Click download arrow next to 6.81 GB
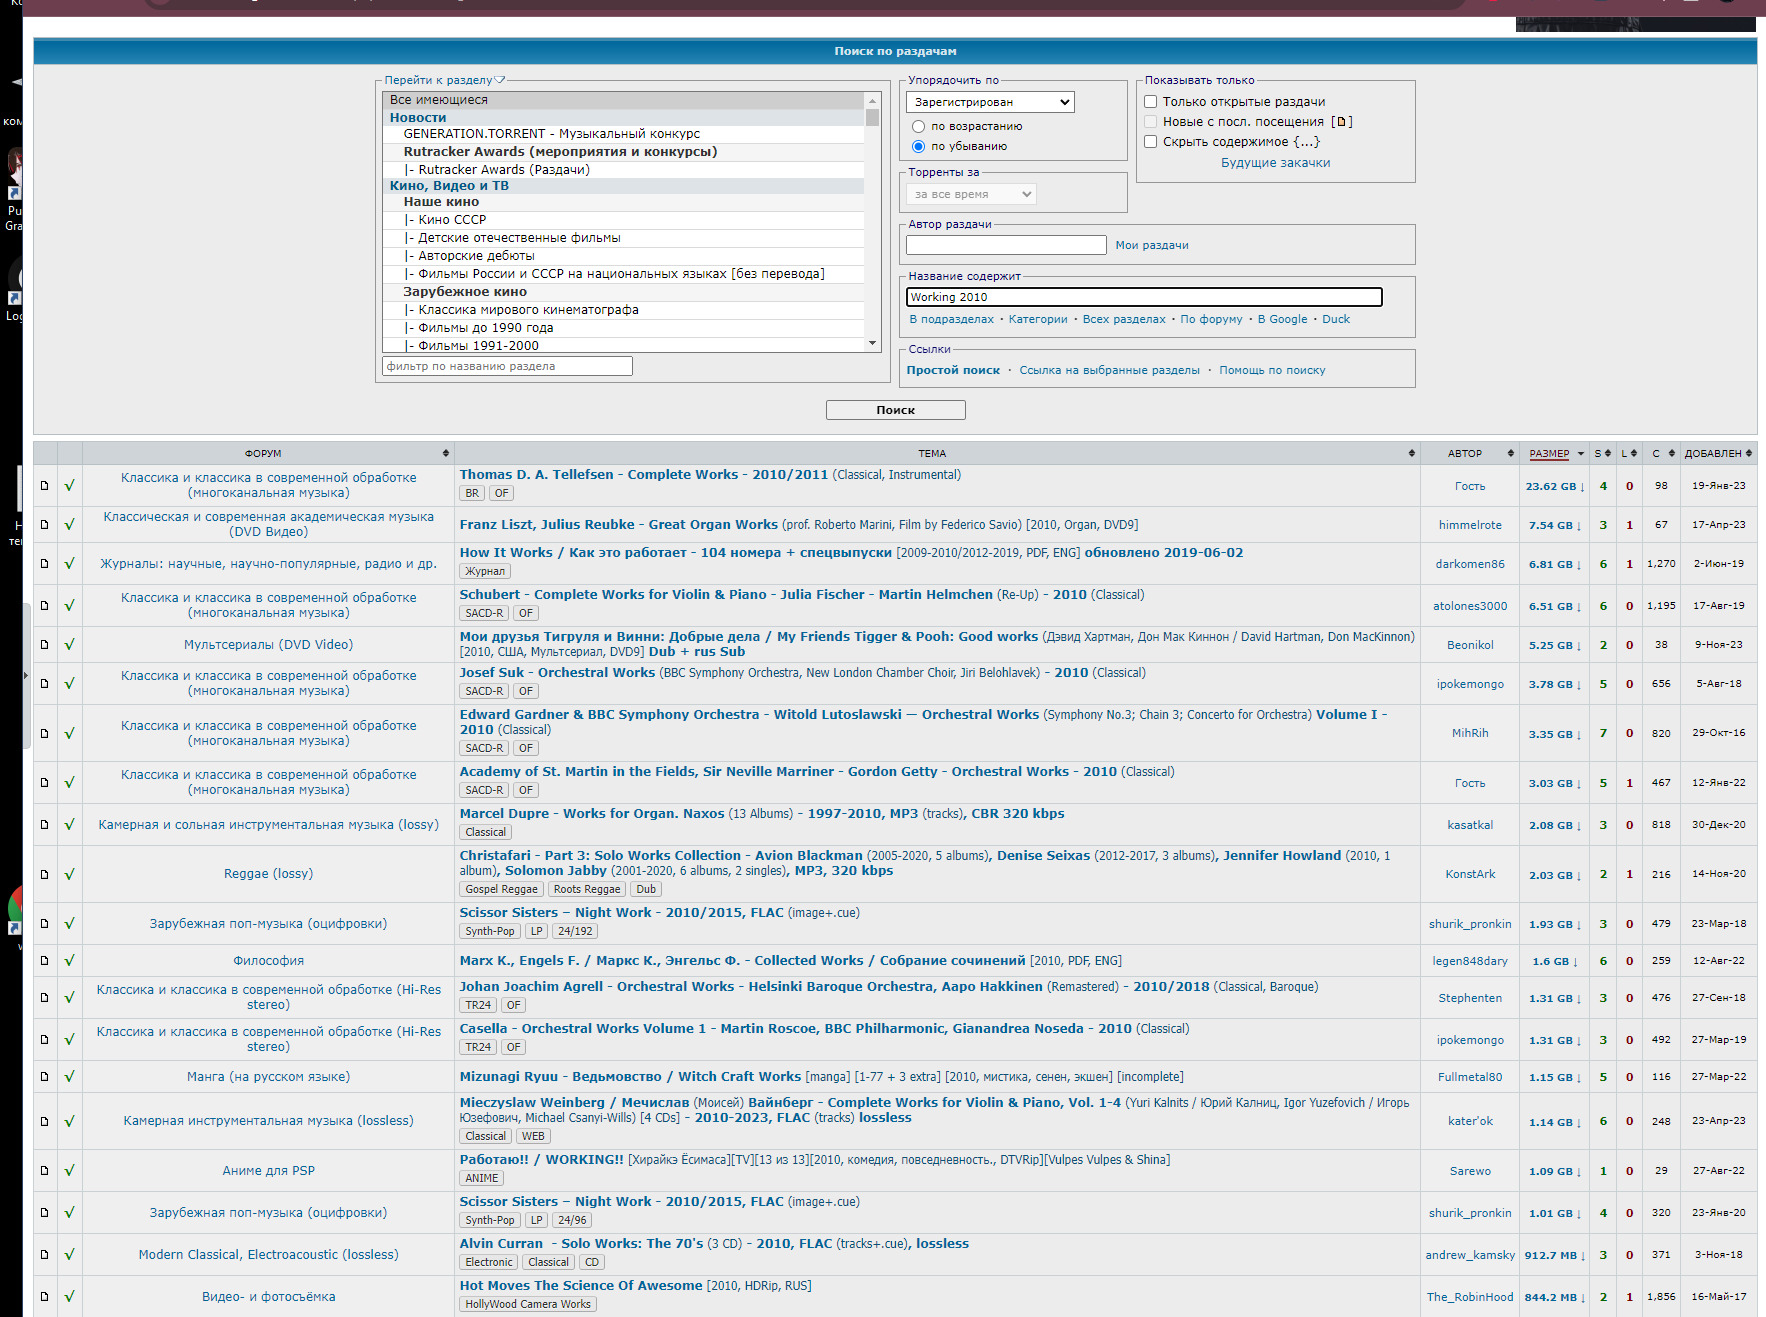 [x=1579, y=565]
